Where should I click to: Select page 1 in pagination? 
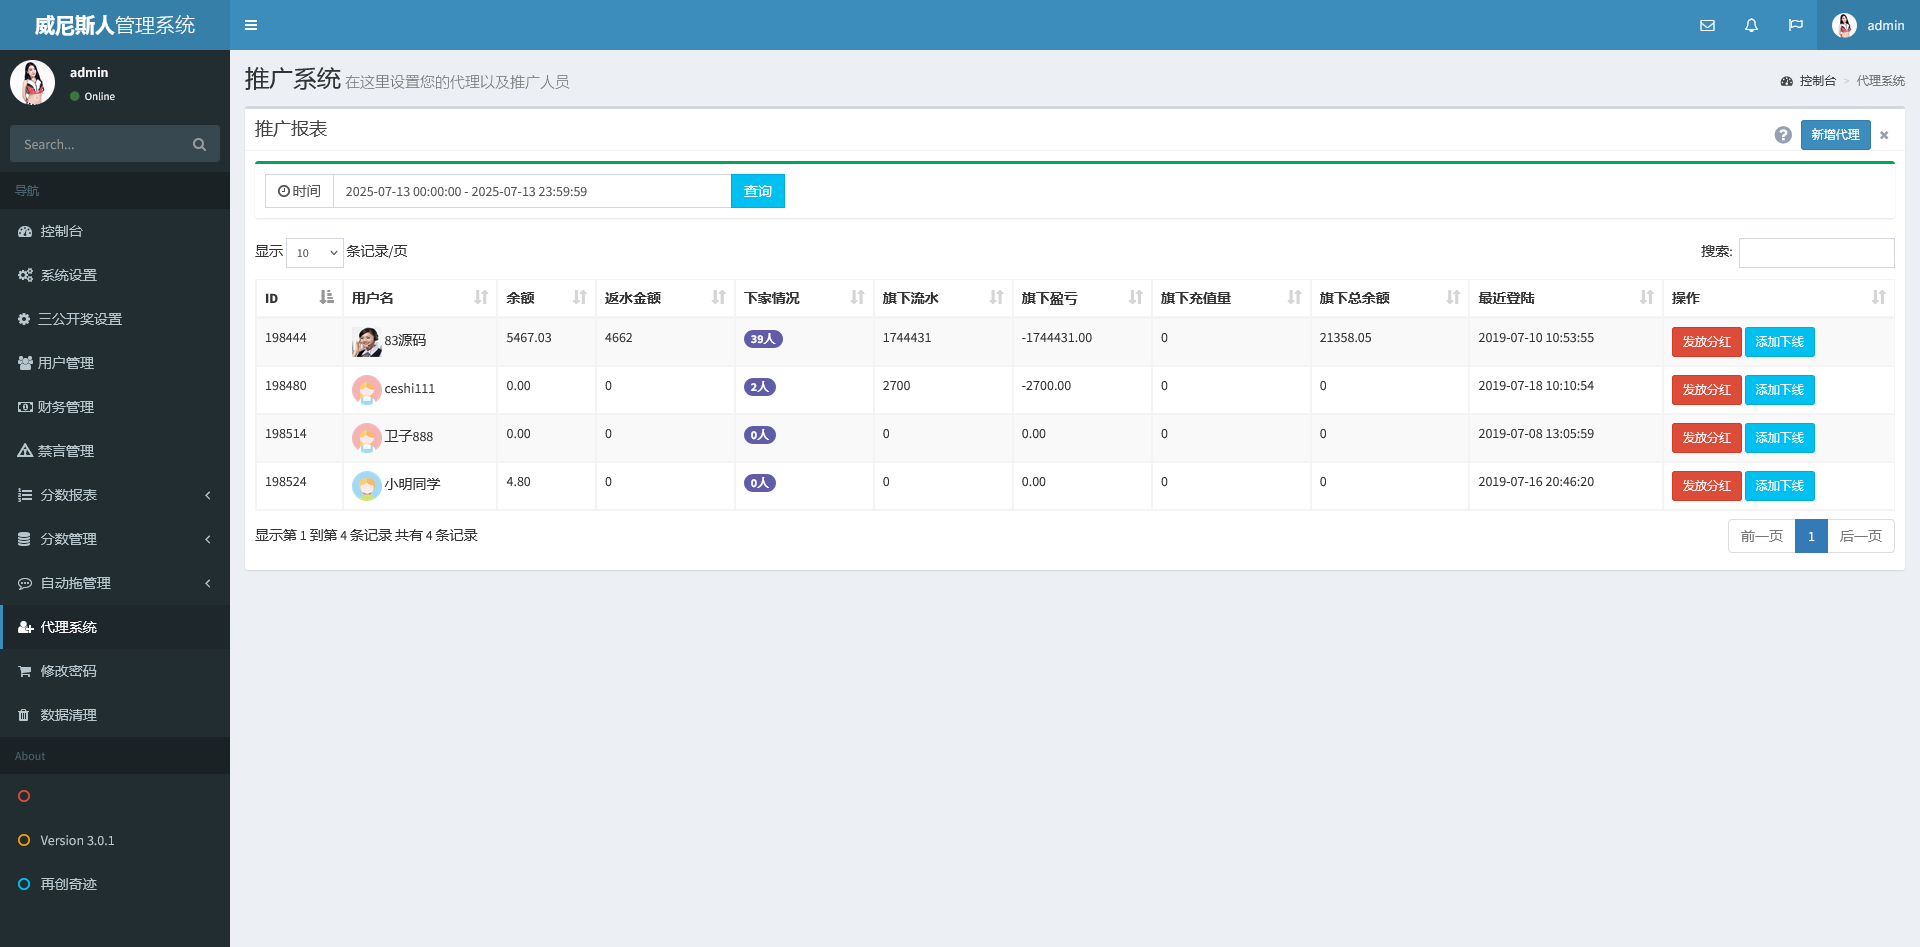1811,536
